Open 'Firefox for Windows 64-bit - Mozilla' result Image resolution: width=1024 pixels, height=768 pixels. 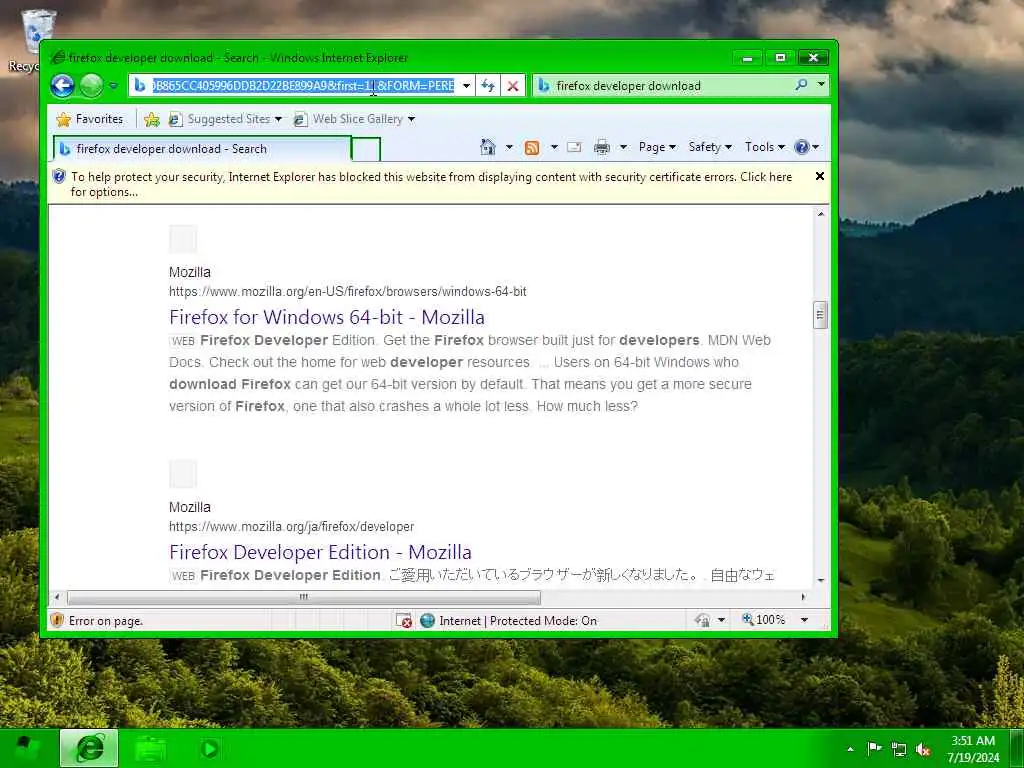click(327, 317)
